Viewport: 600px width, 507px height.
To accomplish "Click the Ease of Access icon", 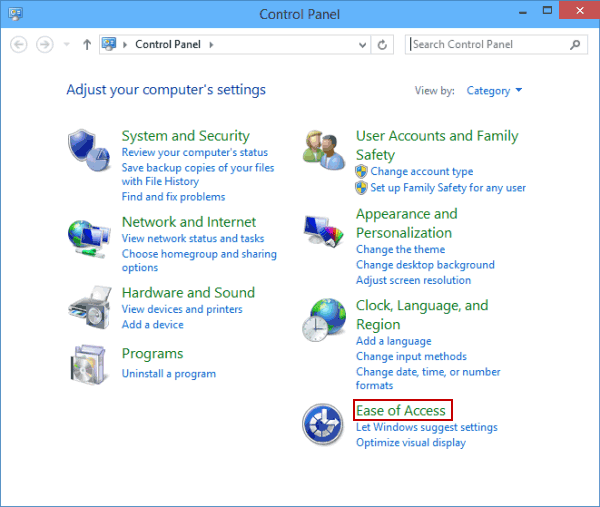I will click(324, 424).
